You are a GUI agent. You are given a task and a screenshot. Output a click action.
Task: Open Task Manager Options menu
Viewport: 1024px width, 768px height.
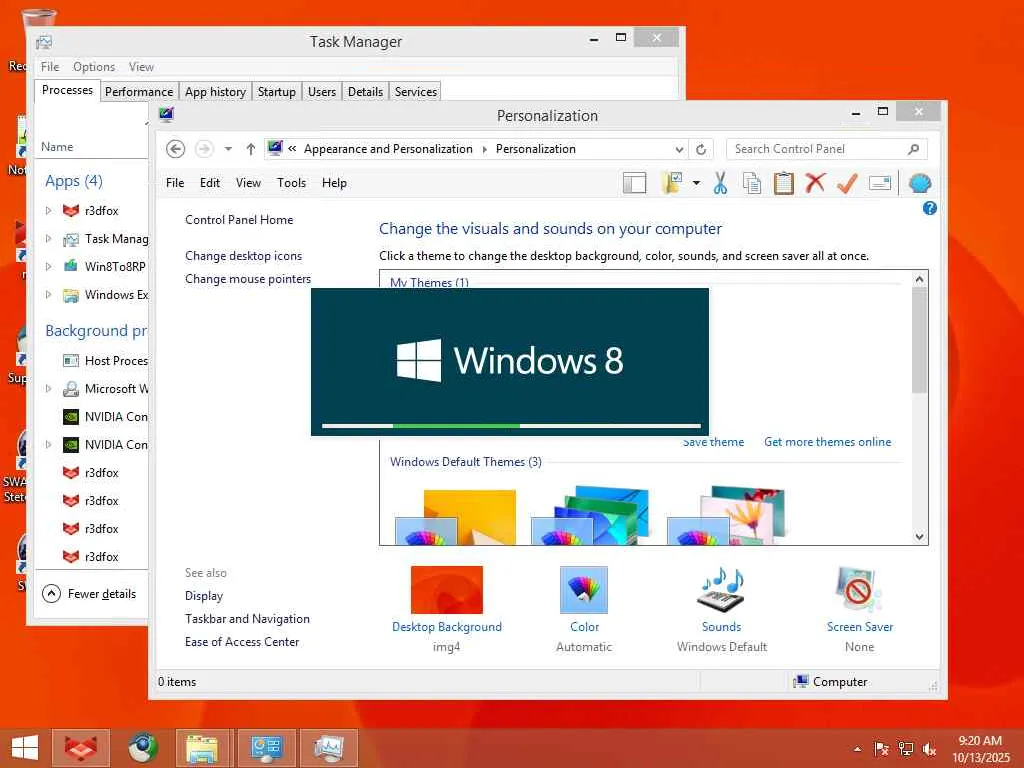click(94, 67)
